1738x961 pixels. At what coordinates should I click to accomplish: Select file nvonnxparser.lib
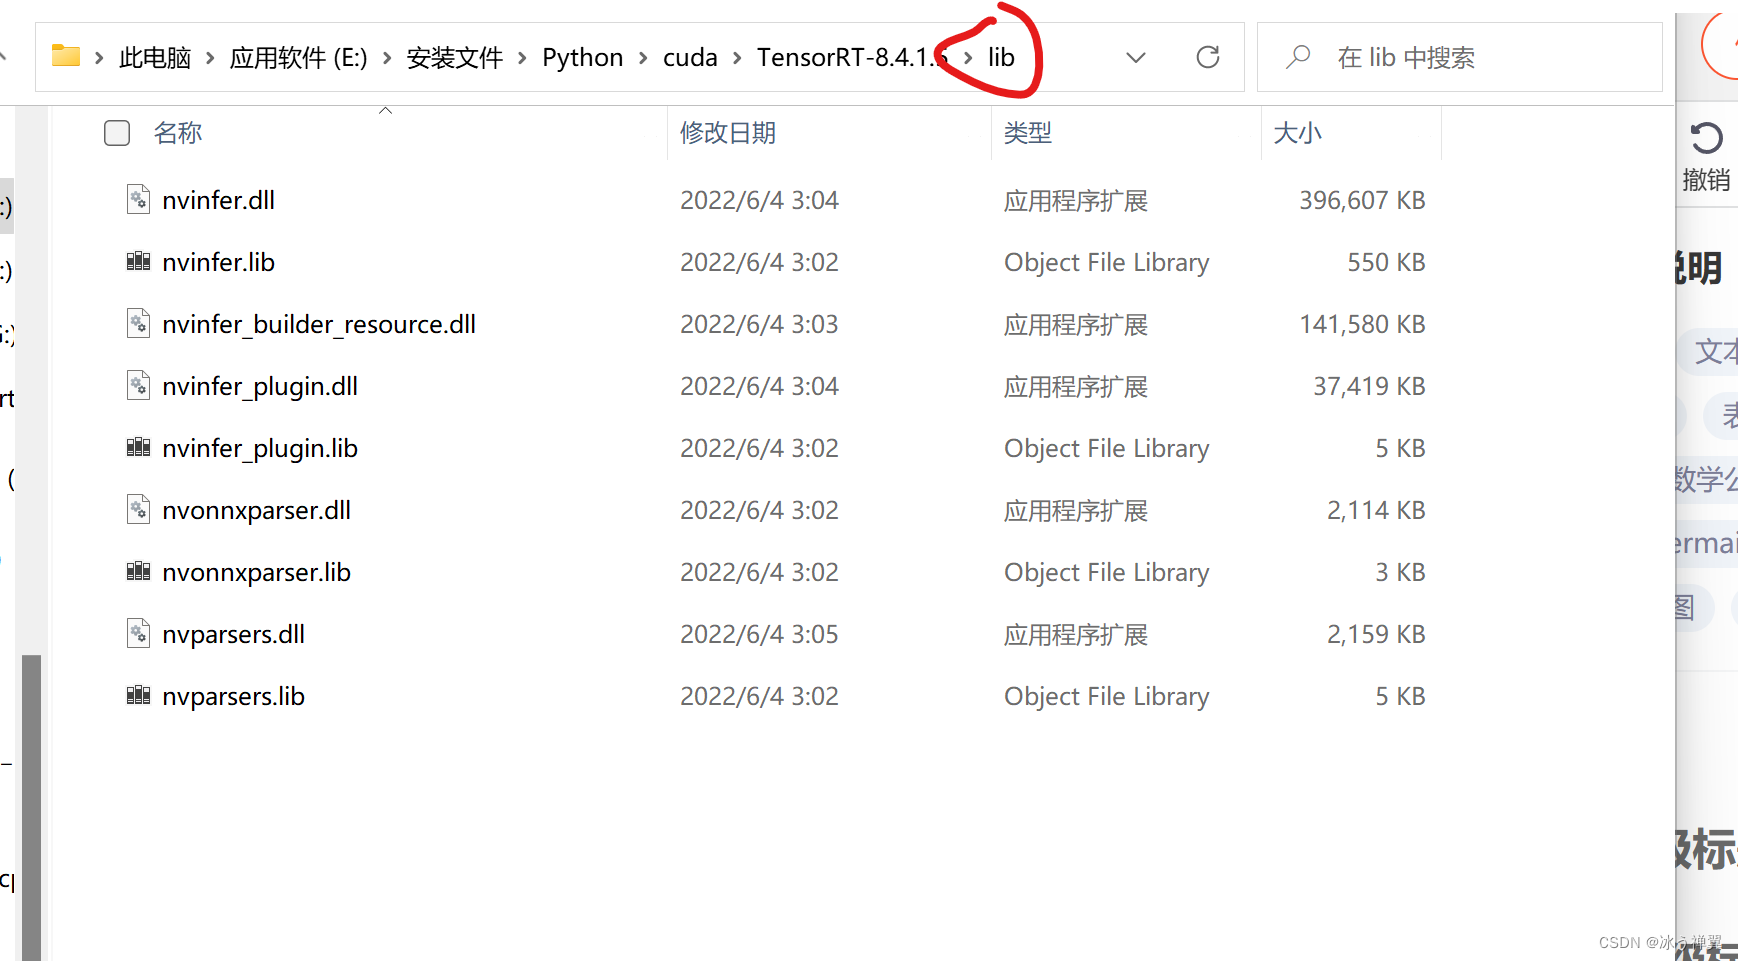[x=256, y=572]
